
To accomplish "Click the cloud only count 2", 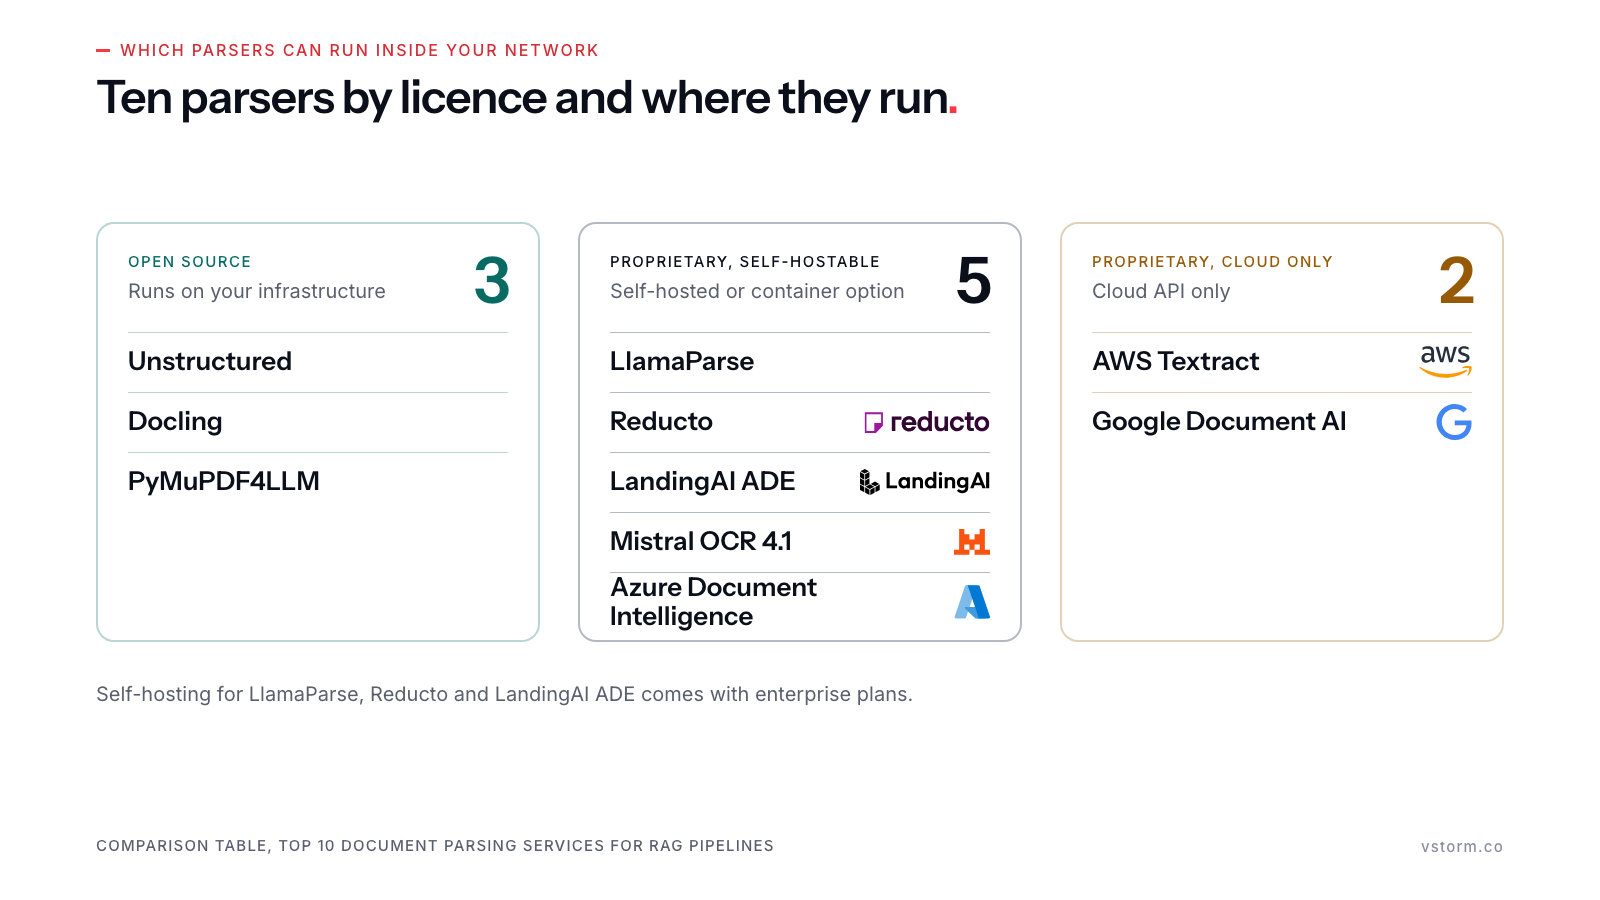I will [1456, 281].
